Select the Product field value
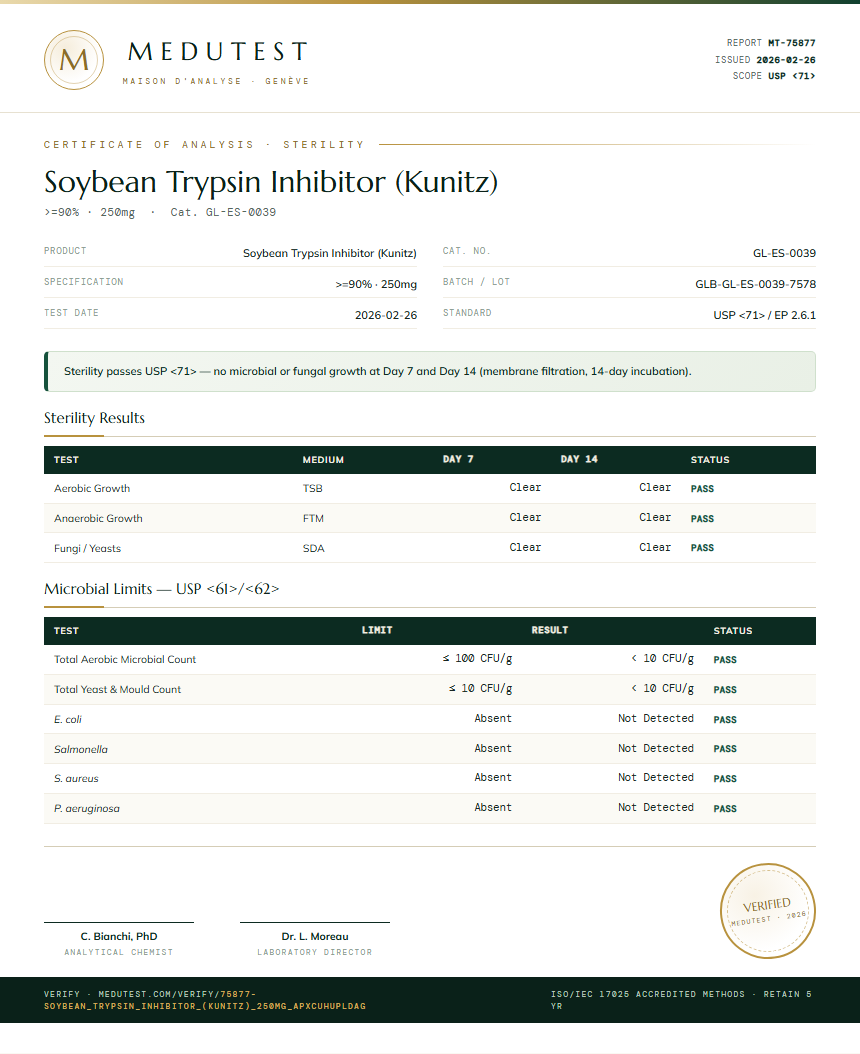860x1054 pixels. pyautogui.click(x=329, y=253)
